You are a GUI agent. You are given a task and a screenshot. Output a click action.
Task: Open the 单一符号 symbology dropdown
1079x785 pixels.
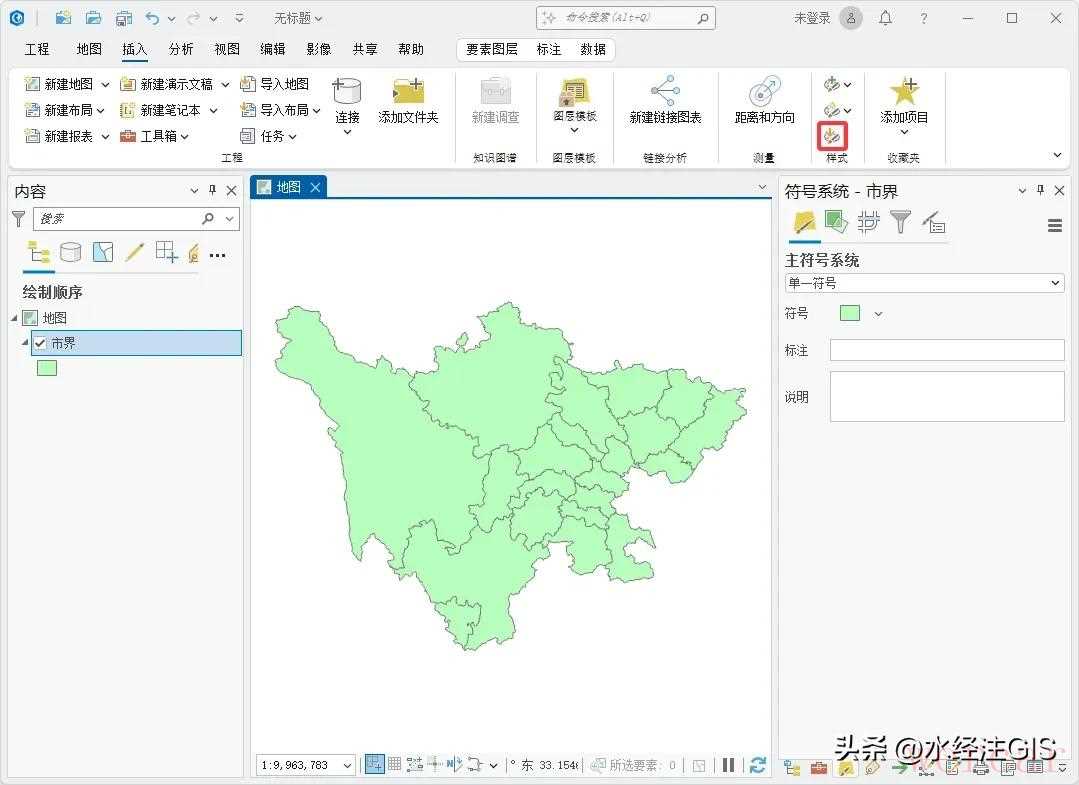[924, 283]
